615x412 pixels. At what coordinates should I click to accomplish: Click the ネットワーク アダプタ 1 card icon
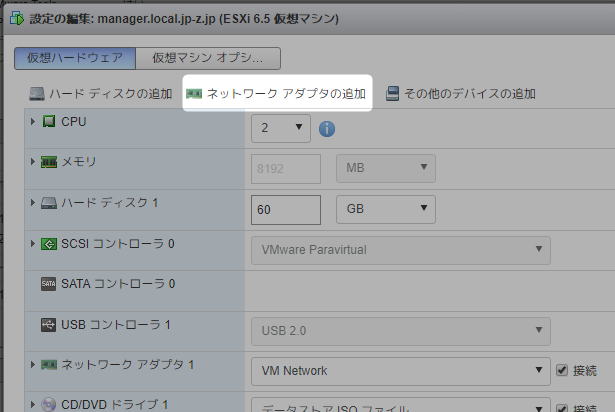click(49, 365)
